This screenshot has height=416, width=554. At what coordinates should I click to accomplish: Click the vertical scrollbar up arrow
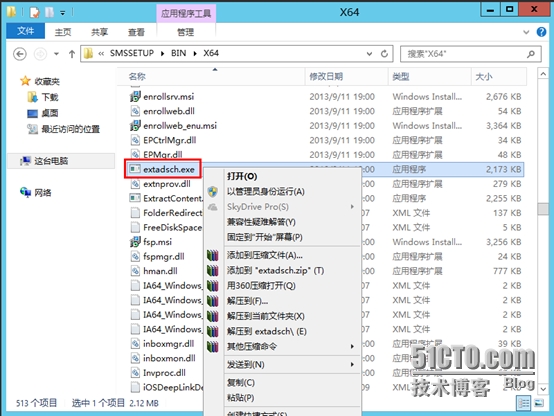click(543, 74)
